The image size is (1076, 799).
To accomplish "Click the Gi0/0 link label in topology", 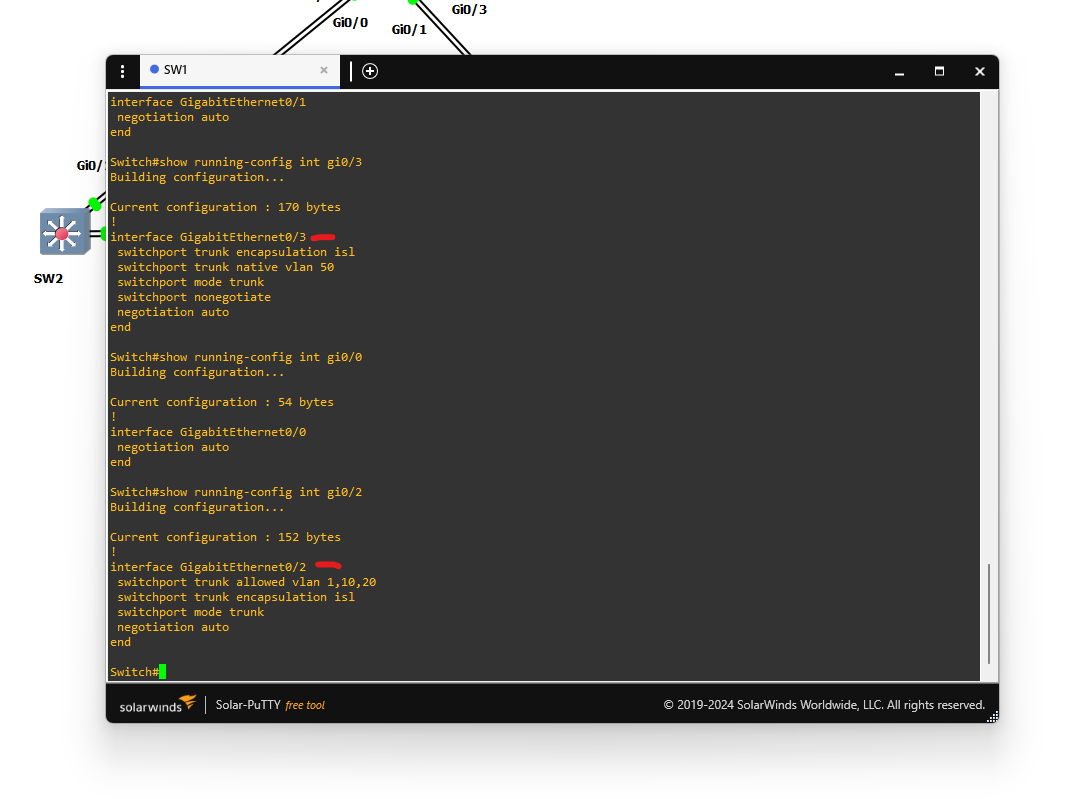I will coord(350,23).
